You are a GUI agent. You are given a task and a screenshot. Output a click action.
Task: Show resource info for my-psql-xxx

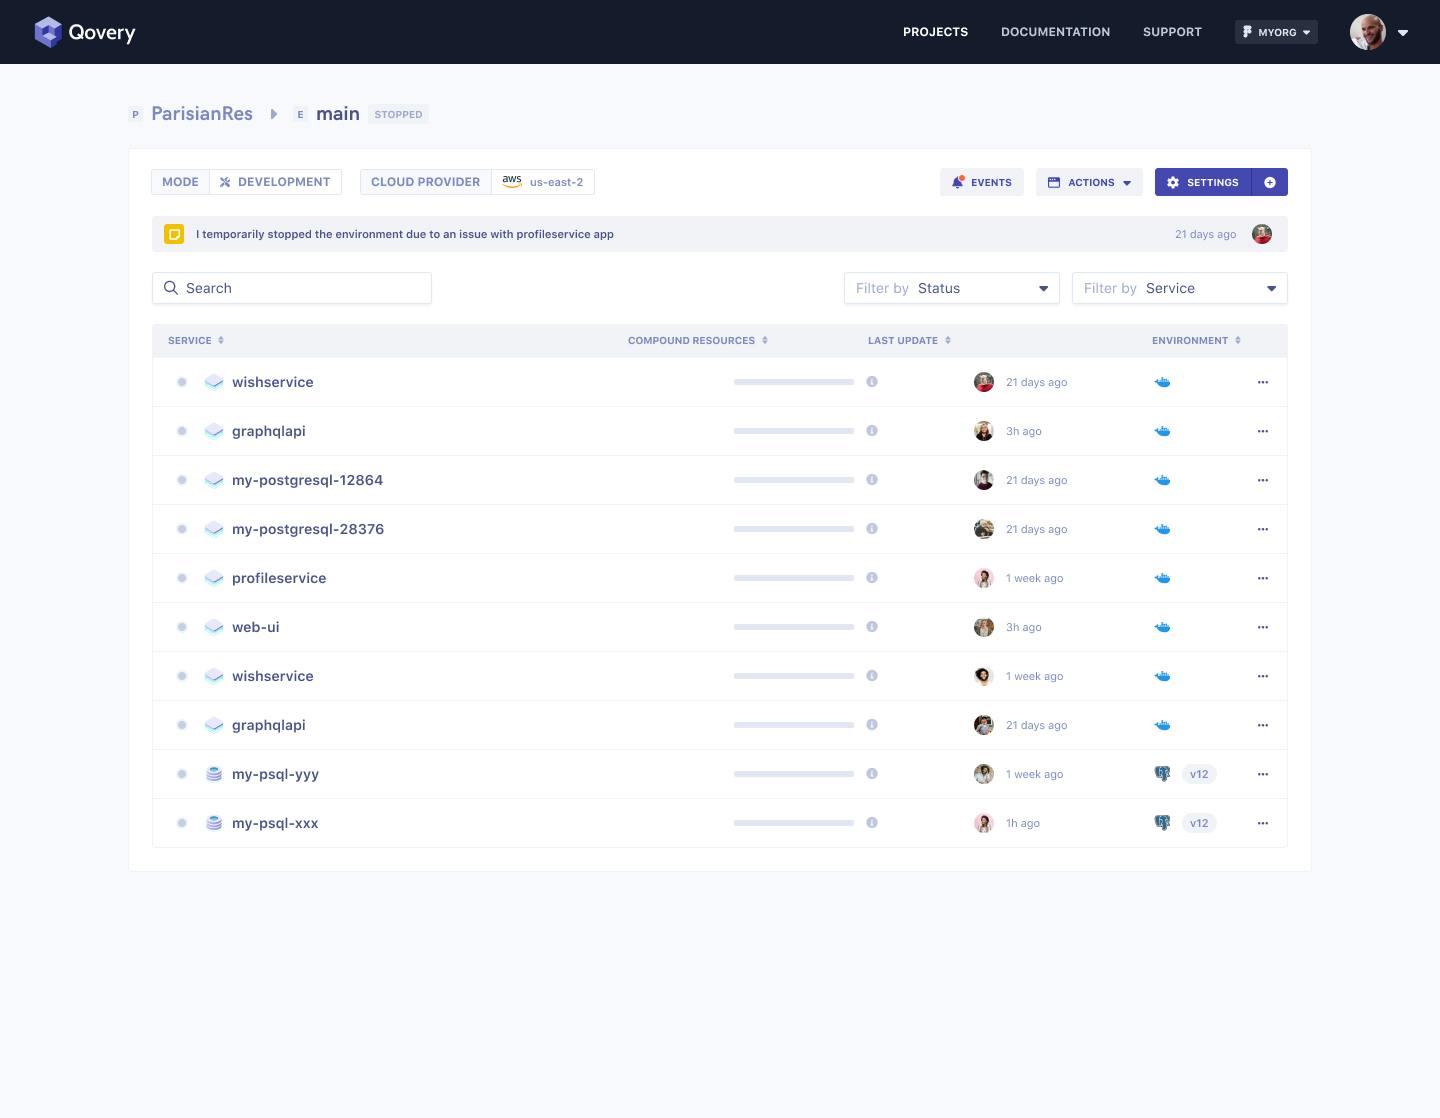872,823
